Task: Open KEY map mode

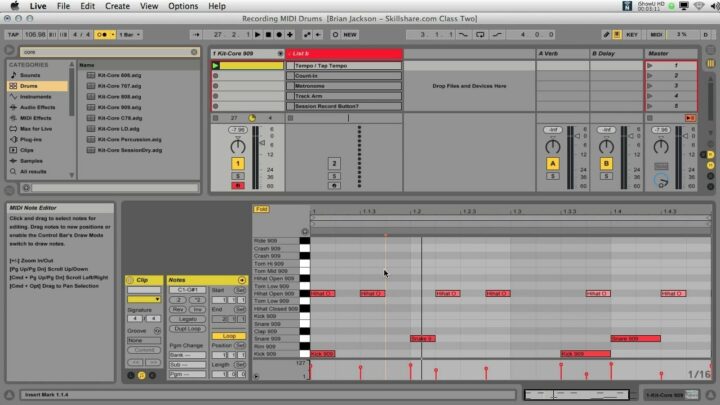Action: pos(632,33)
